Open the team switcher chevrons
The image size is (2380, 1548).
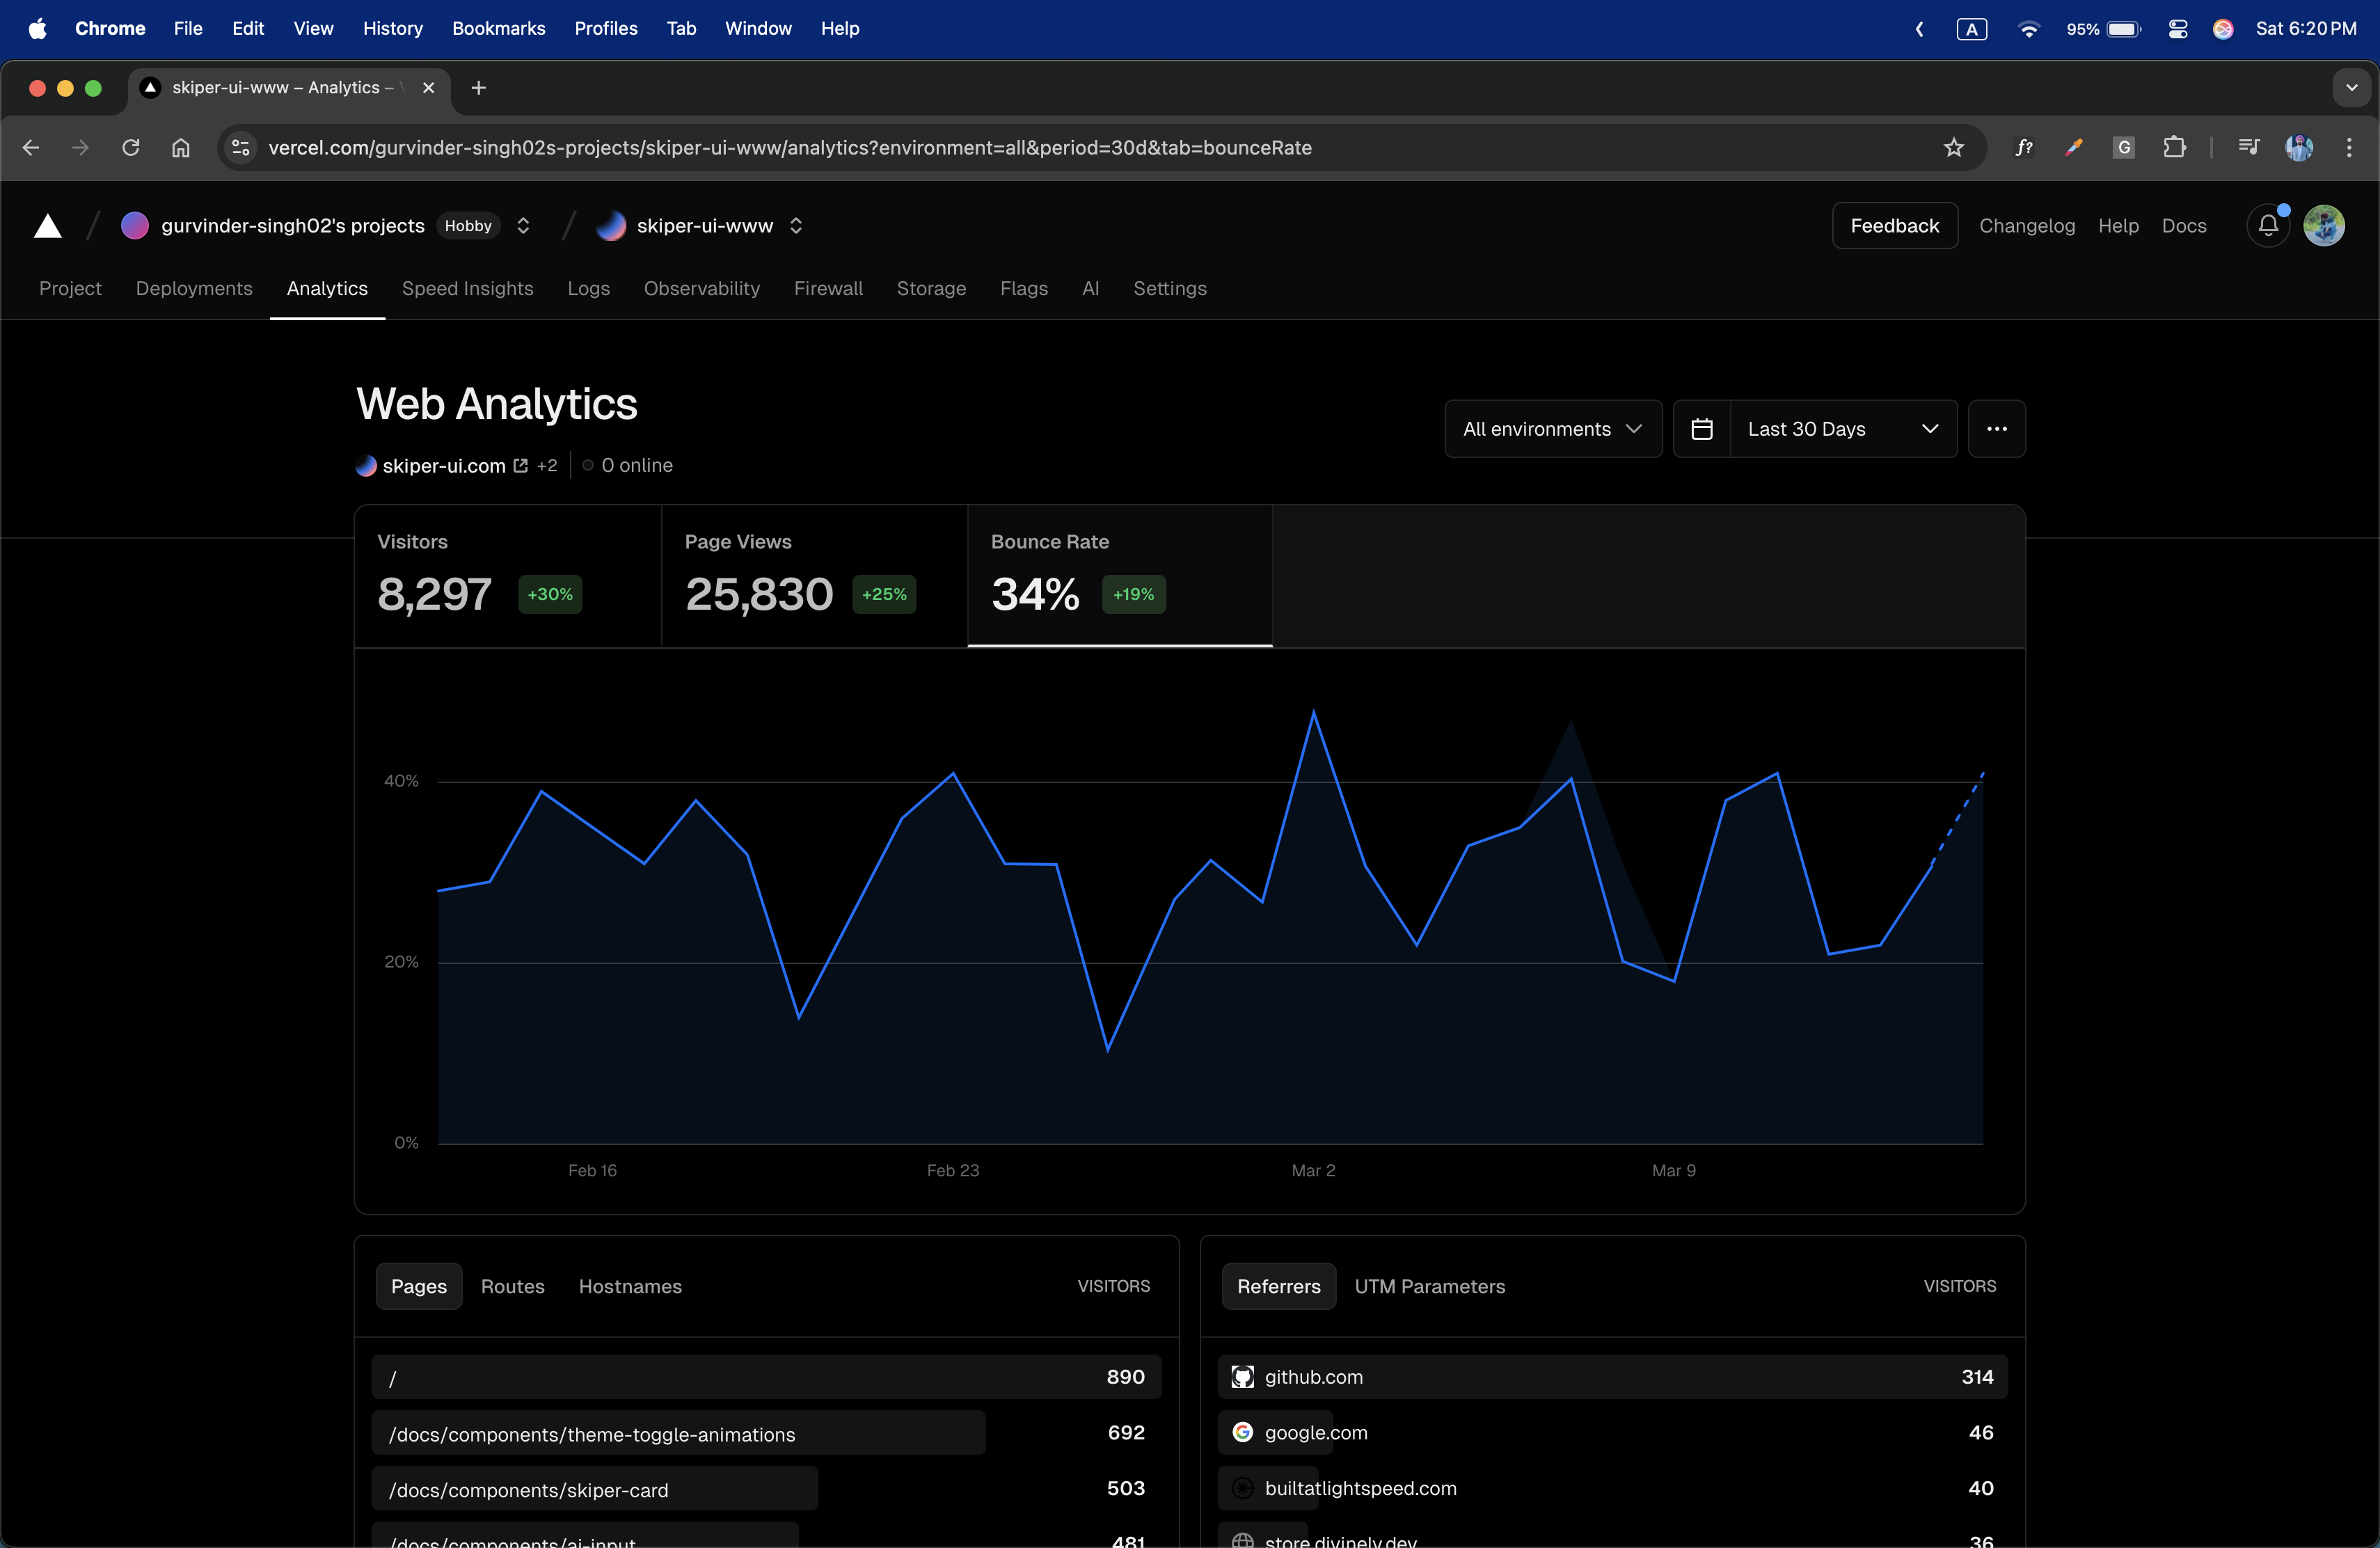pyautogui.click(x=523, y=226)
